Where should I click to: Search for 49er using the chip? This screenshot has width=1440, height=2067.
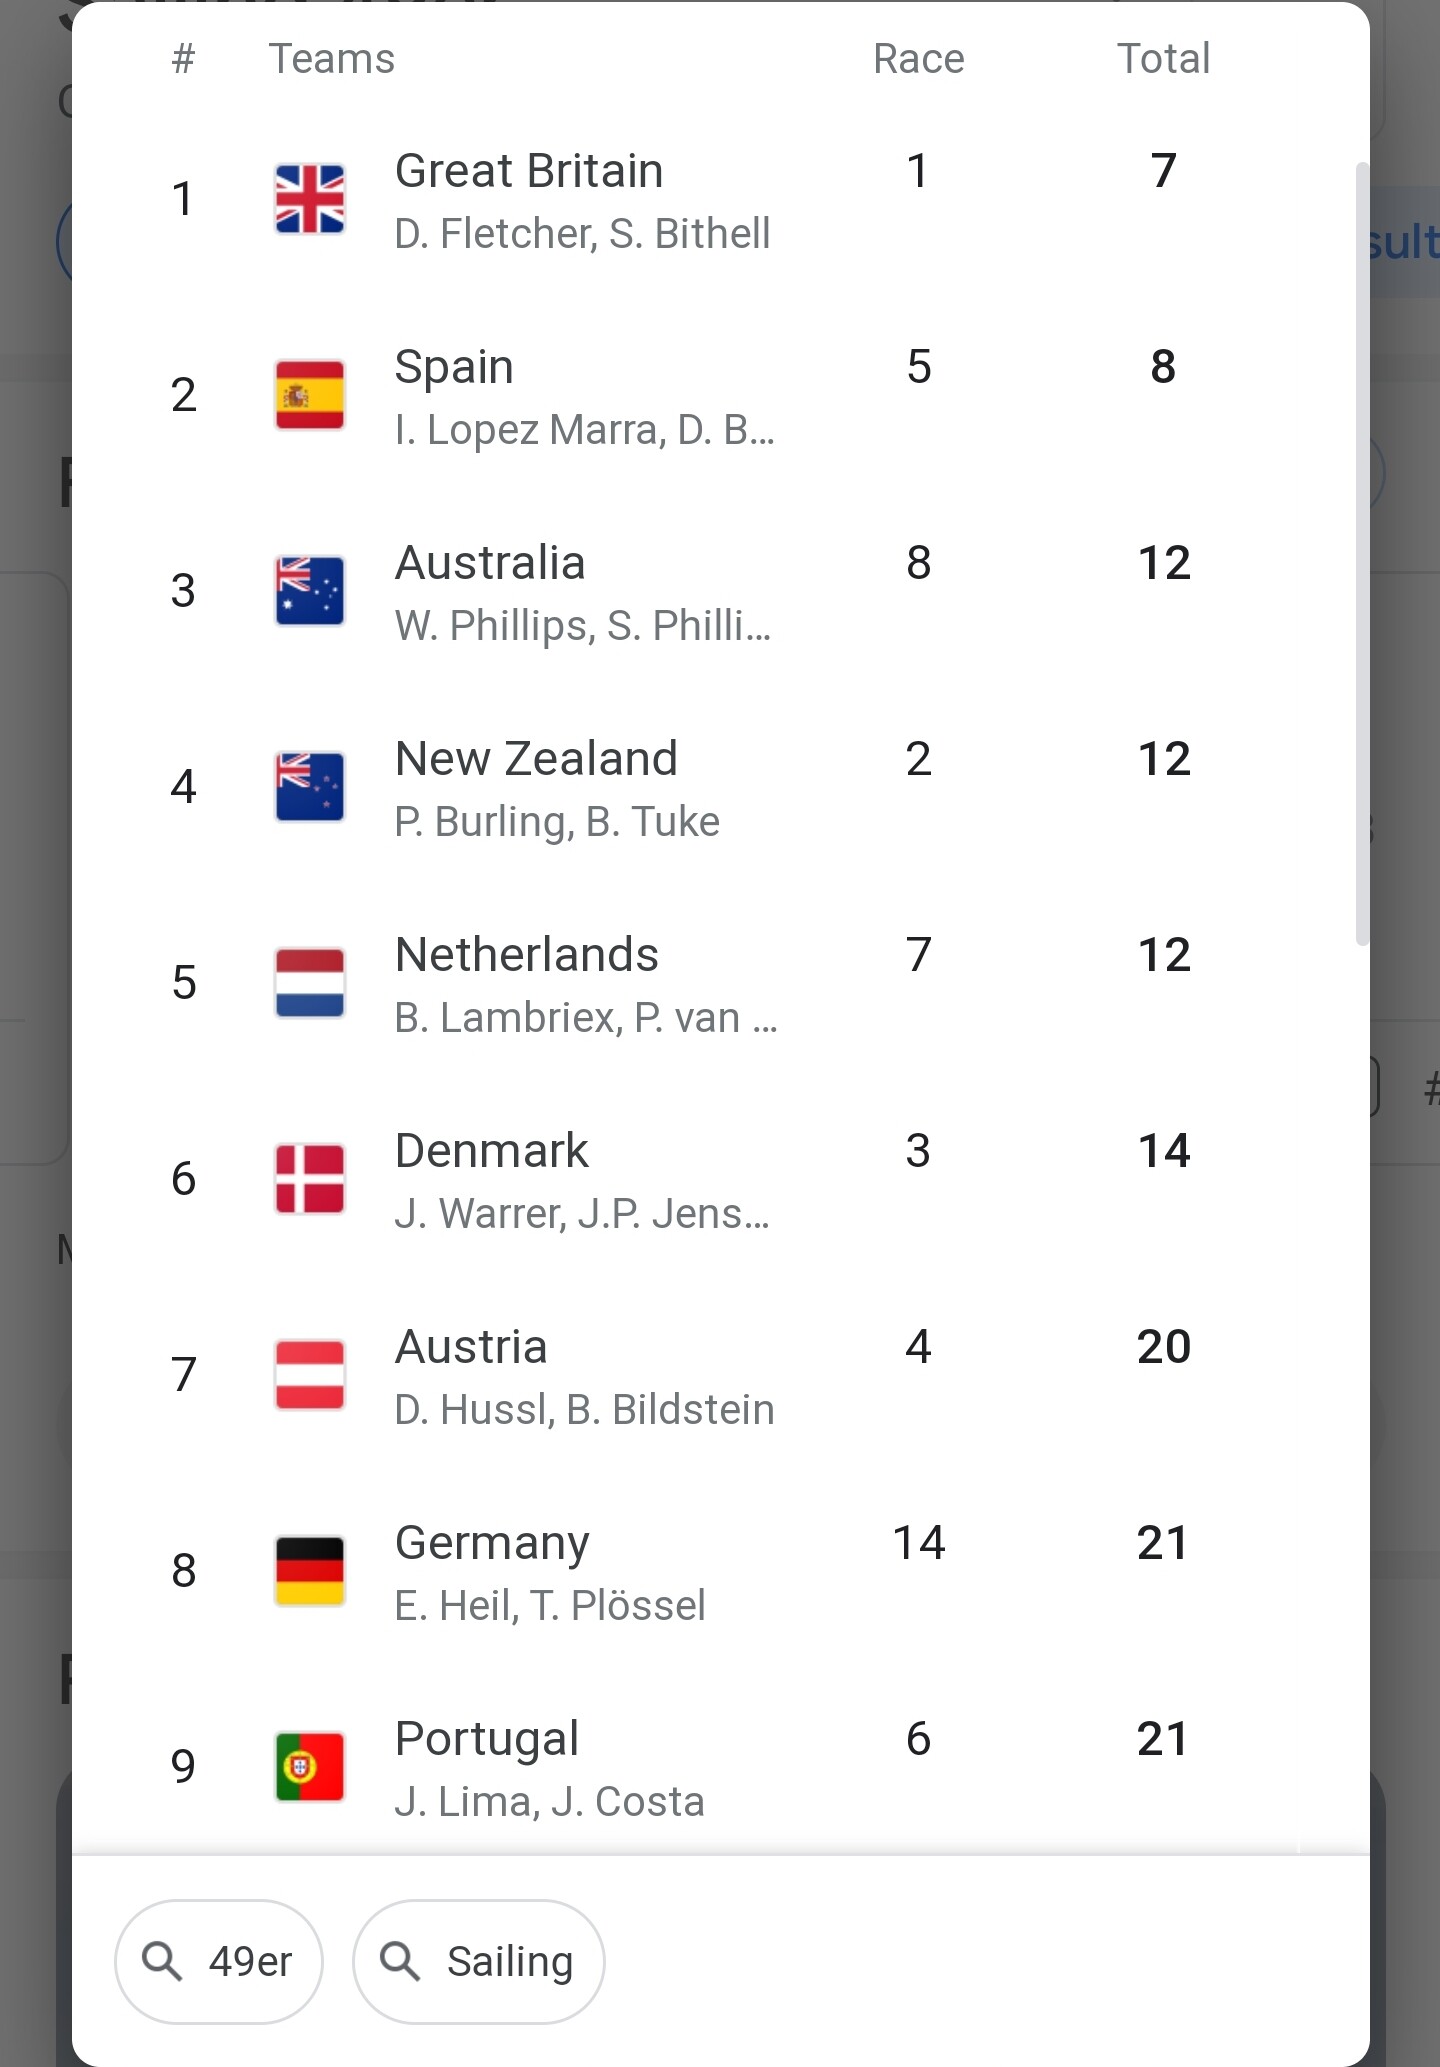(219, 1962)
